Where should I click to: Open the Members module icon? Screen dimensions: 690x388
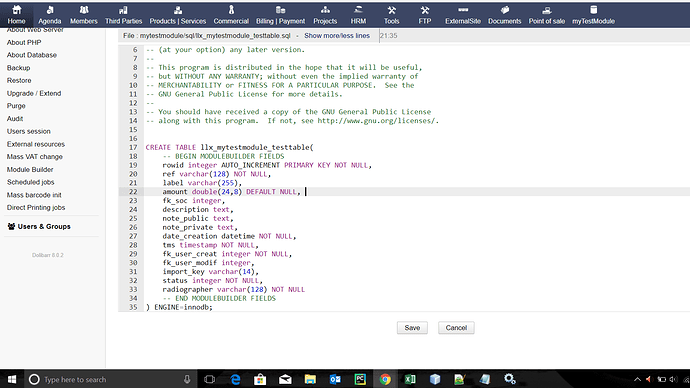point(84,10)
